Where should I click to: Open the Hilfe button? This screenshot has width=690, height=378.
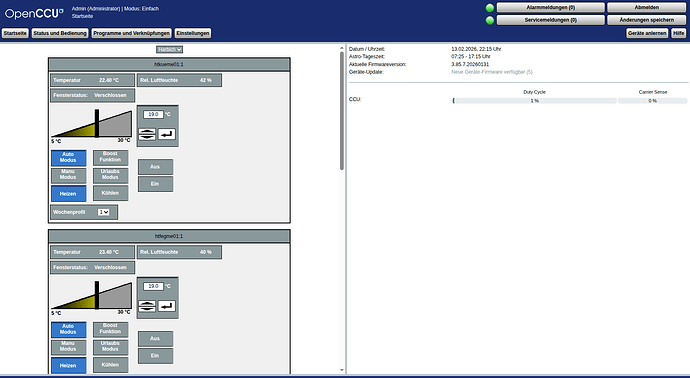coord(679,33)
